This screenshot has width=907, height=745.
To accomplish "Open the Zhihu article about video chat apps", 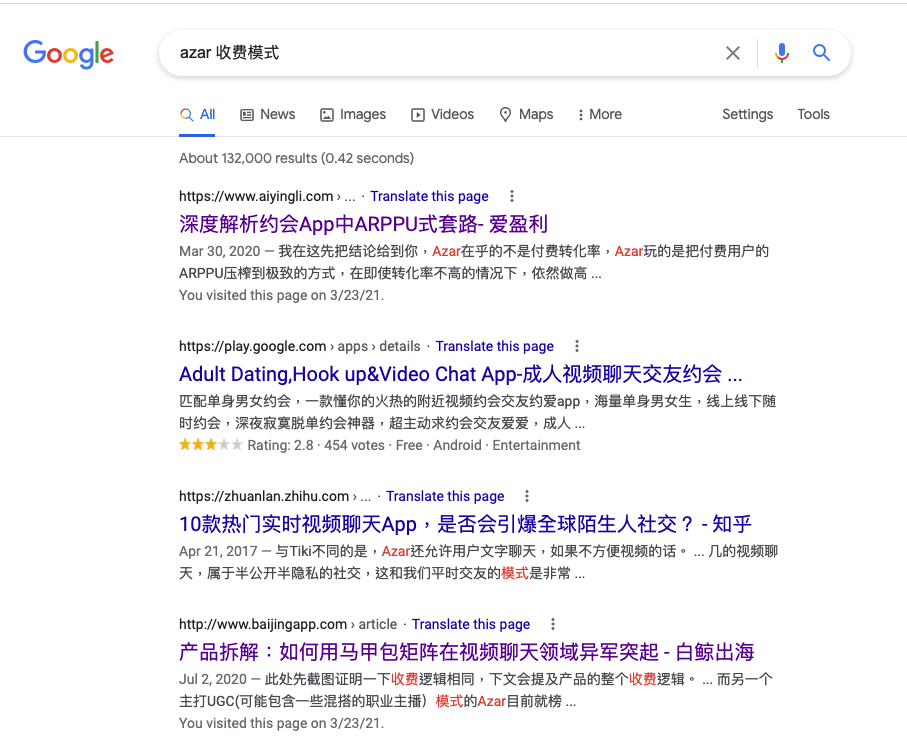I will click(465, 524).
